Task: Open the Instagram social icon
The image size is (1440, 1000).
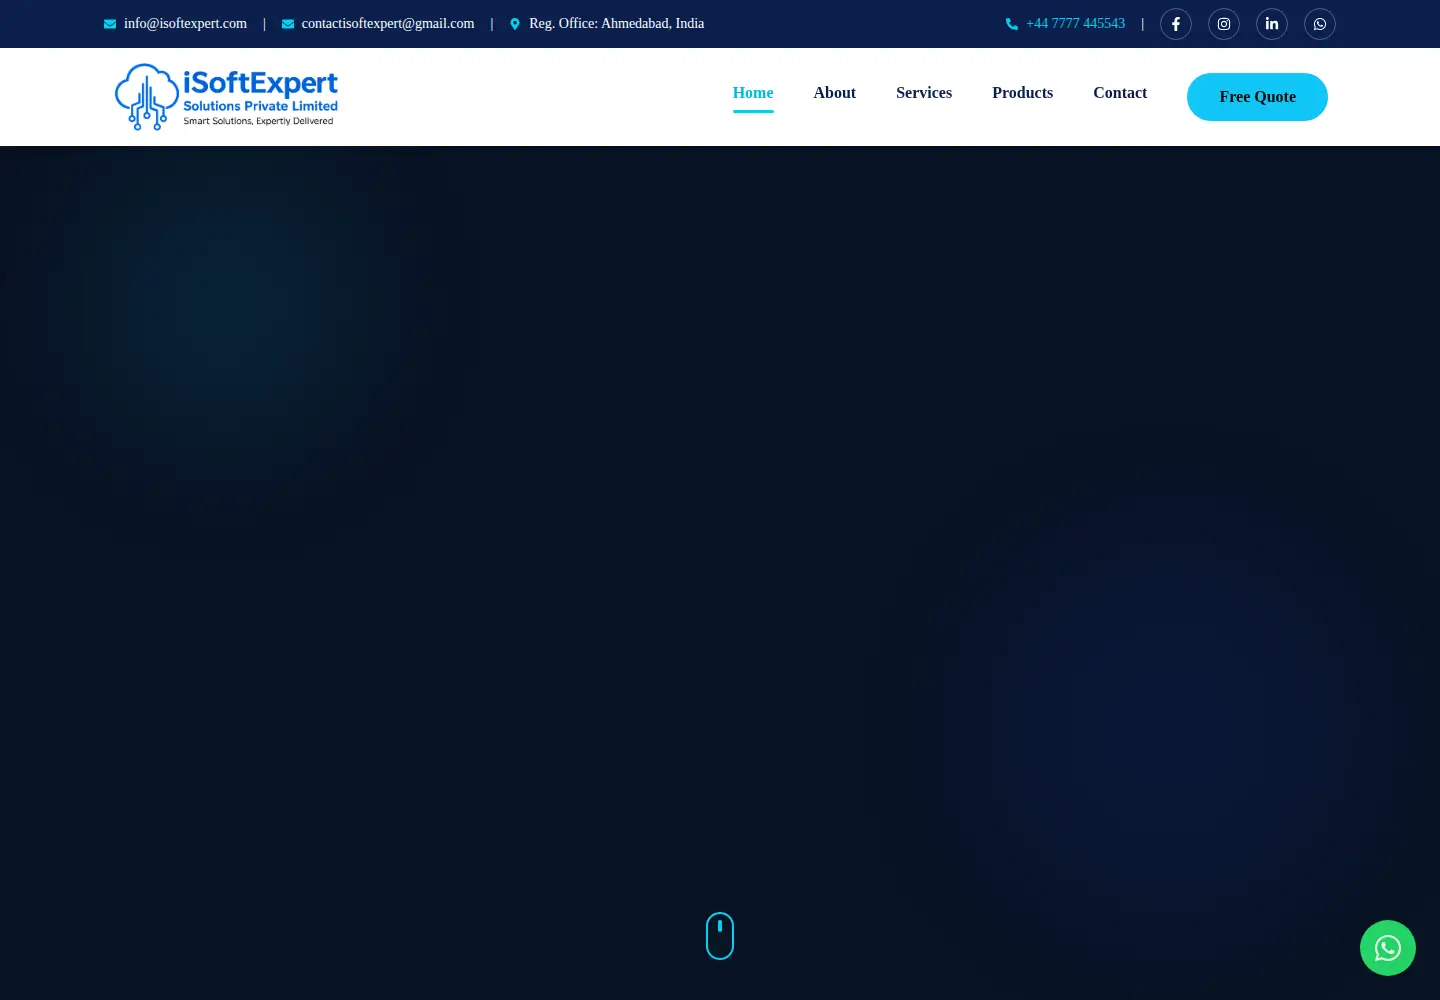Action: tap(1224, 24)
